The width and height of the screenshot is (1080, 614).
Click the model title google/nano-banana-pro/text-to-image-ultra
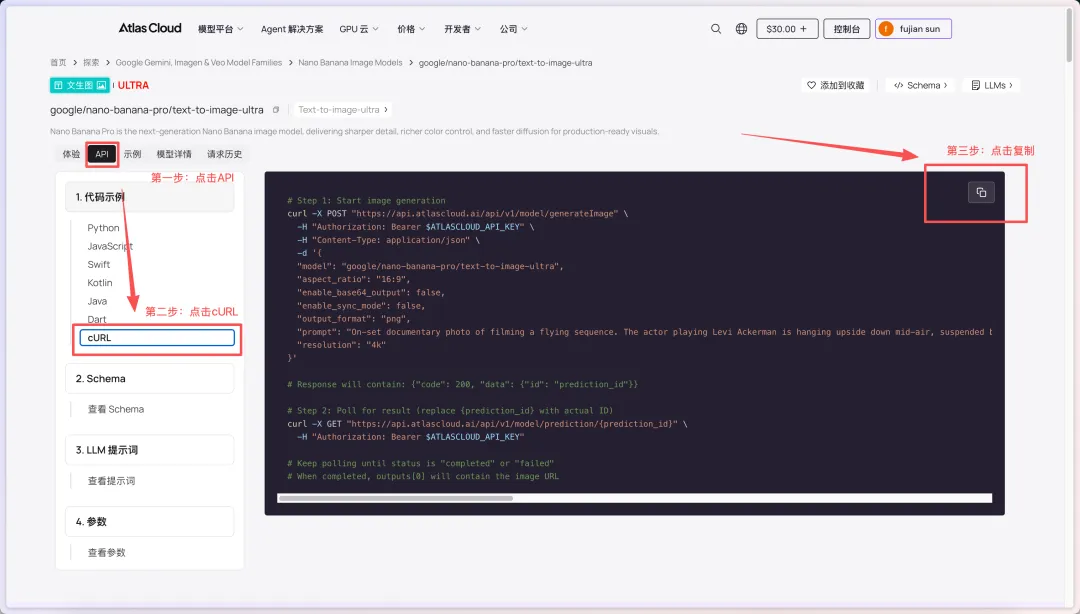pos(156,110)
